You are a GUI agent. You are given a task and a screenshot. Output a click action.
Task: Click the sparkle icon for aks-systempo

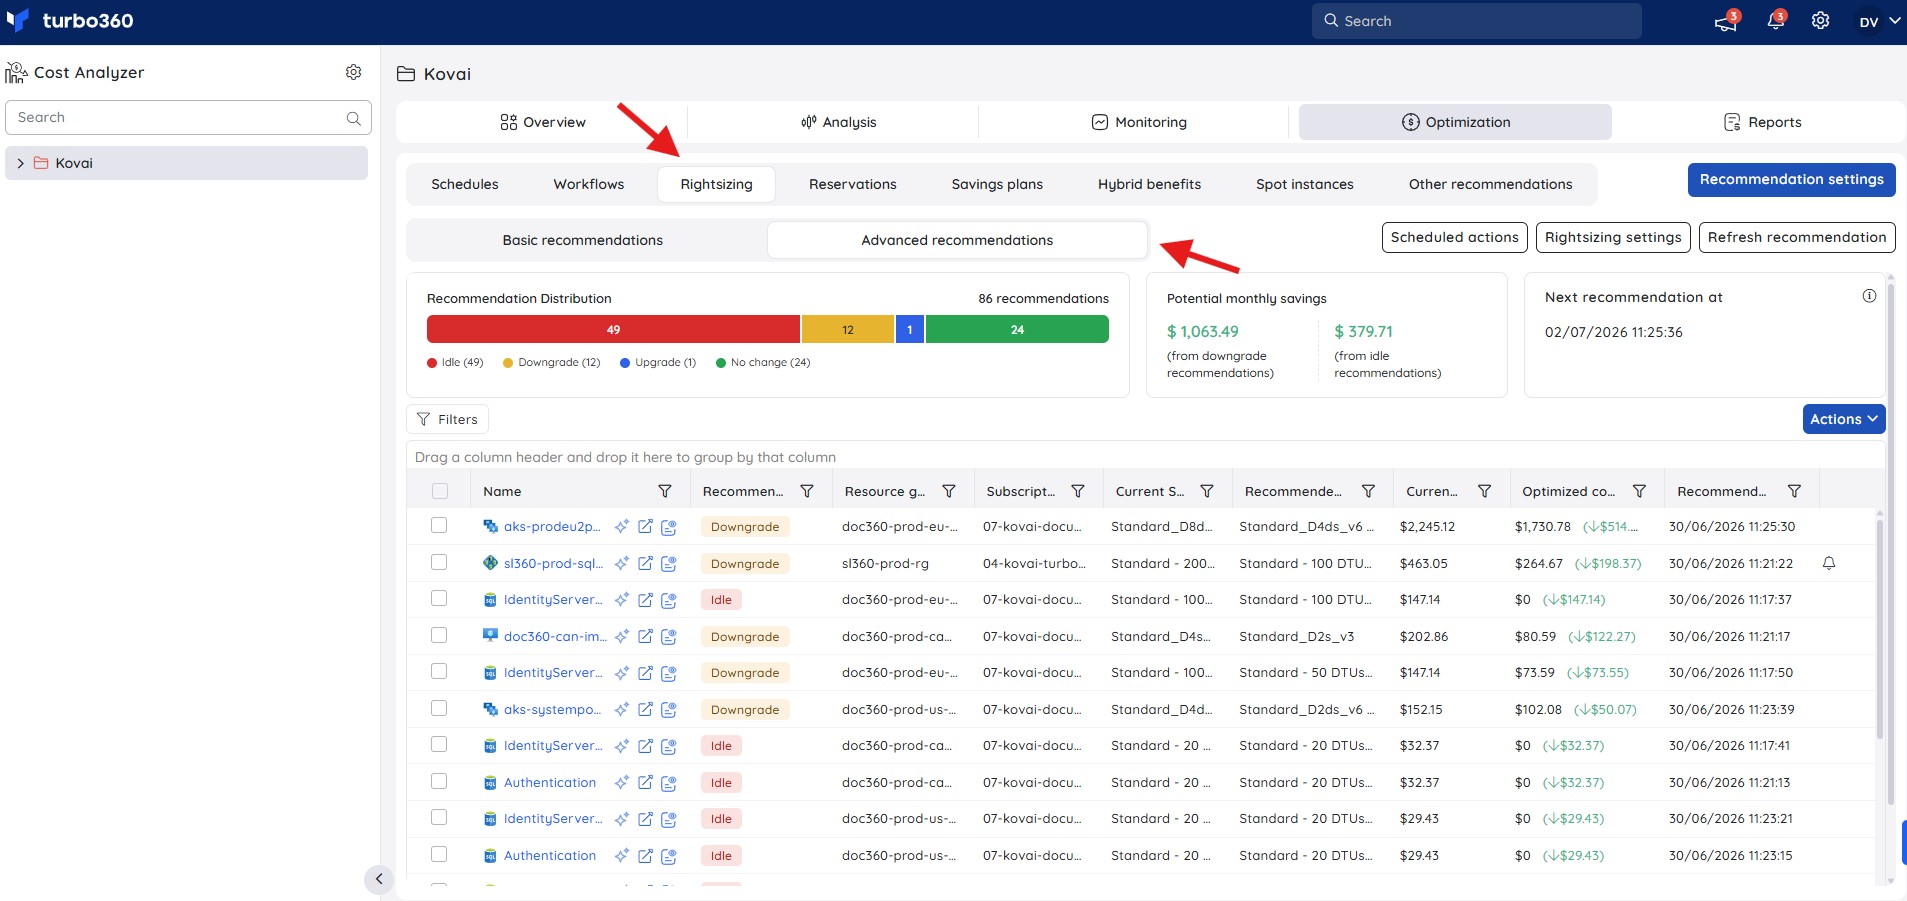coord(622,709)
